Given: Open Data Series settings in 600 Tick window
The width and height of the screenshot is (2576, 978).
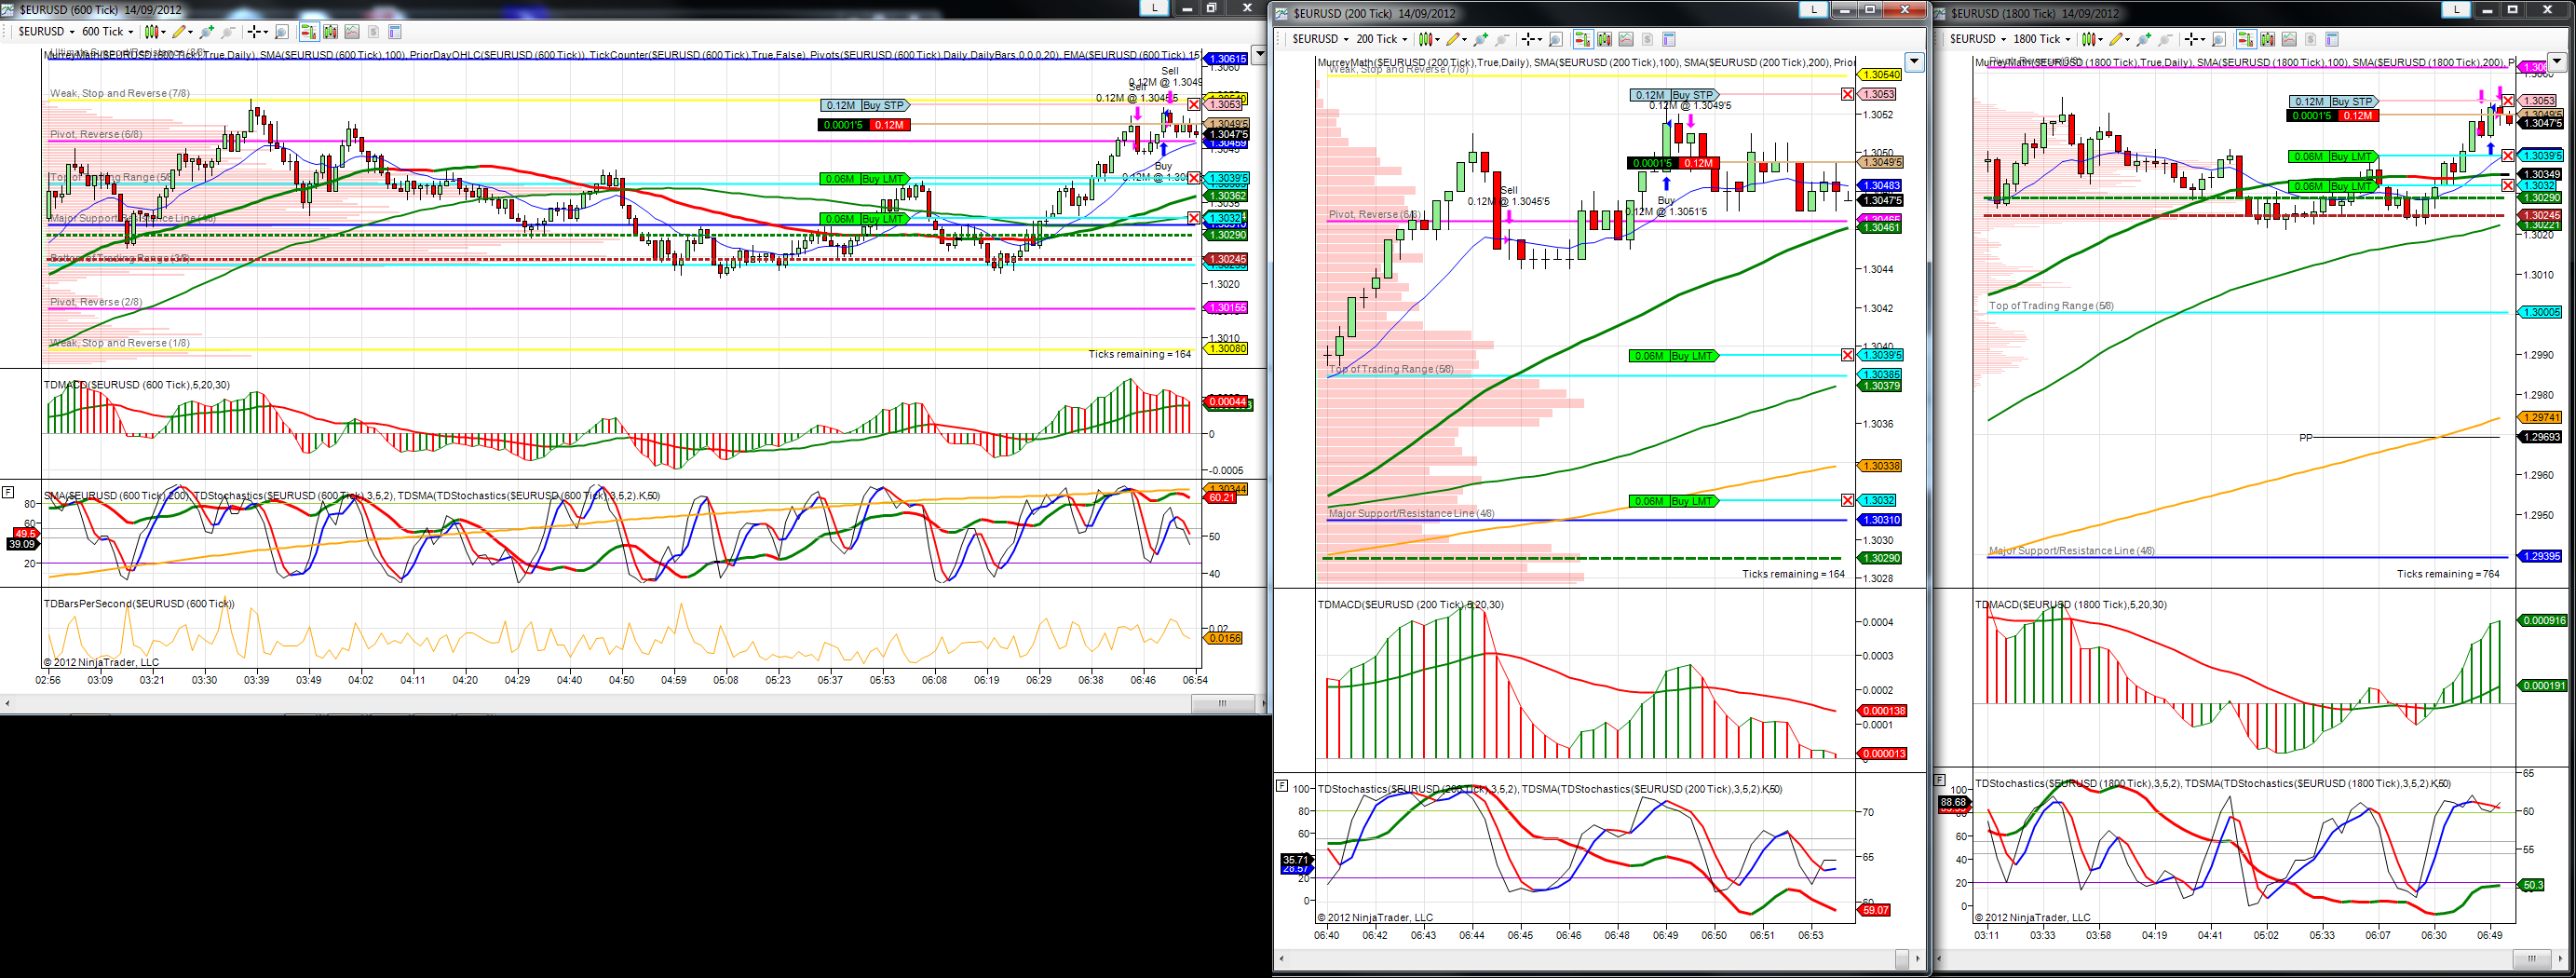Looking at the screenshot, I should tap(331, 32).
